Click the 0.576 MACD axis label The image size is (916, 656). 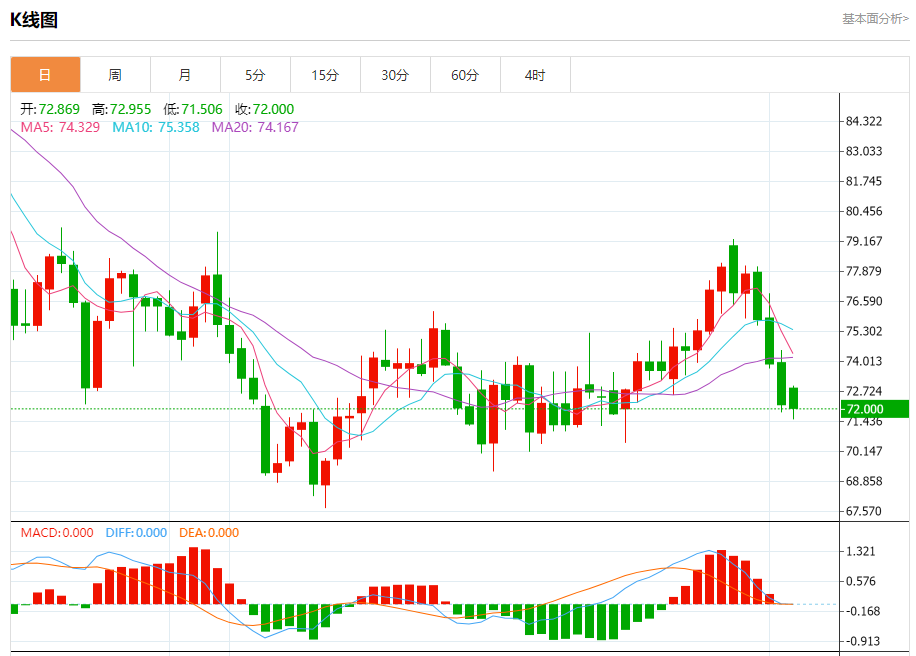coord(861,581)
